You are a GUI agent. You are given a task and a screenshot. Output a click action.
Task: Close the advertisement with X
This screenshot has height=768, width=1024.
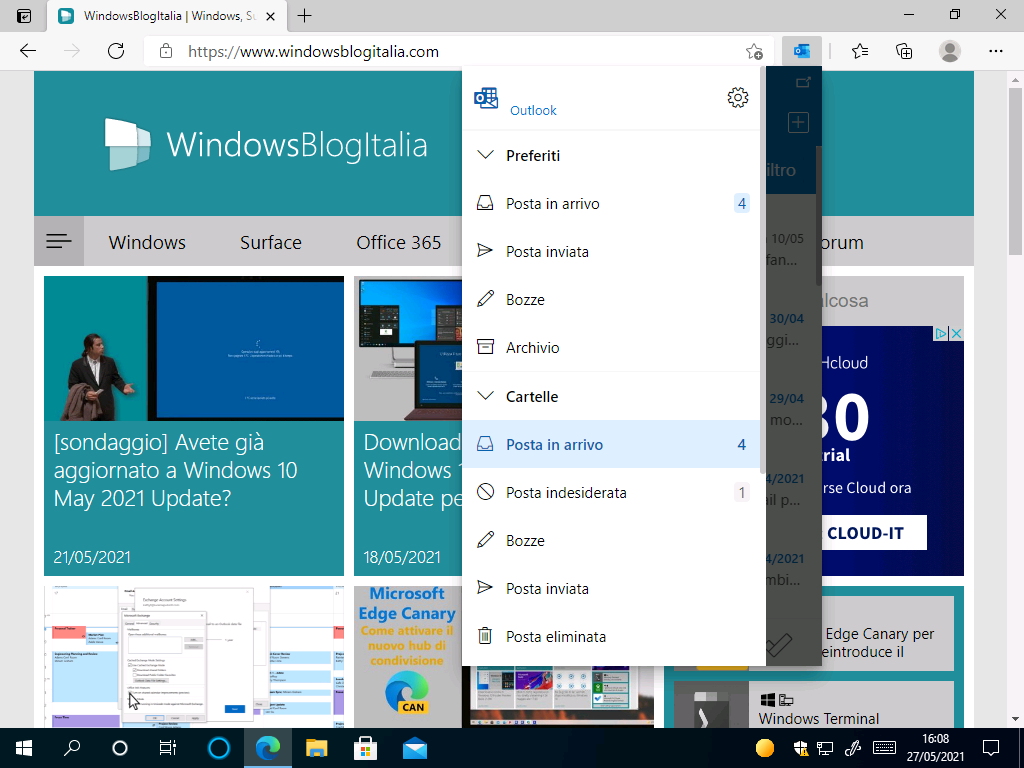[x=956, y=334]
